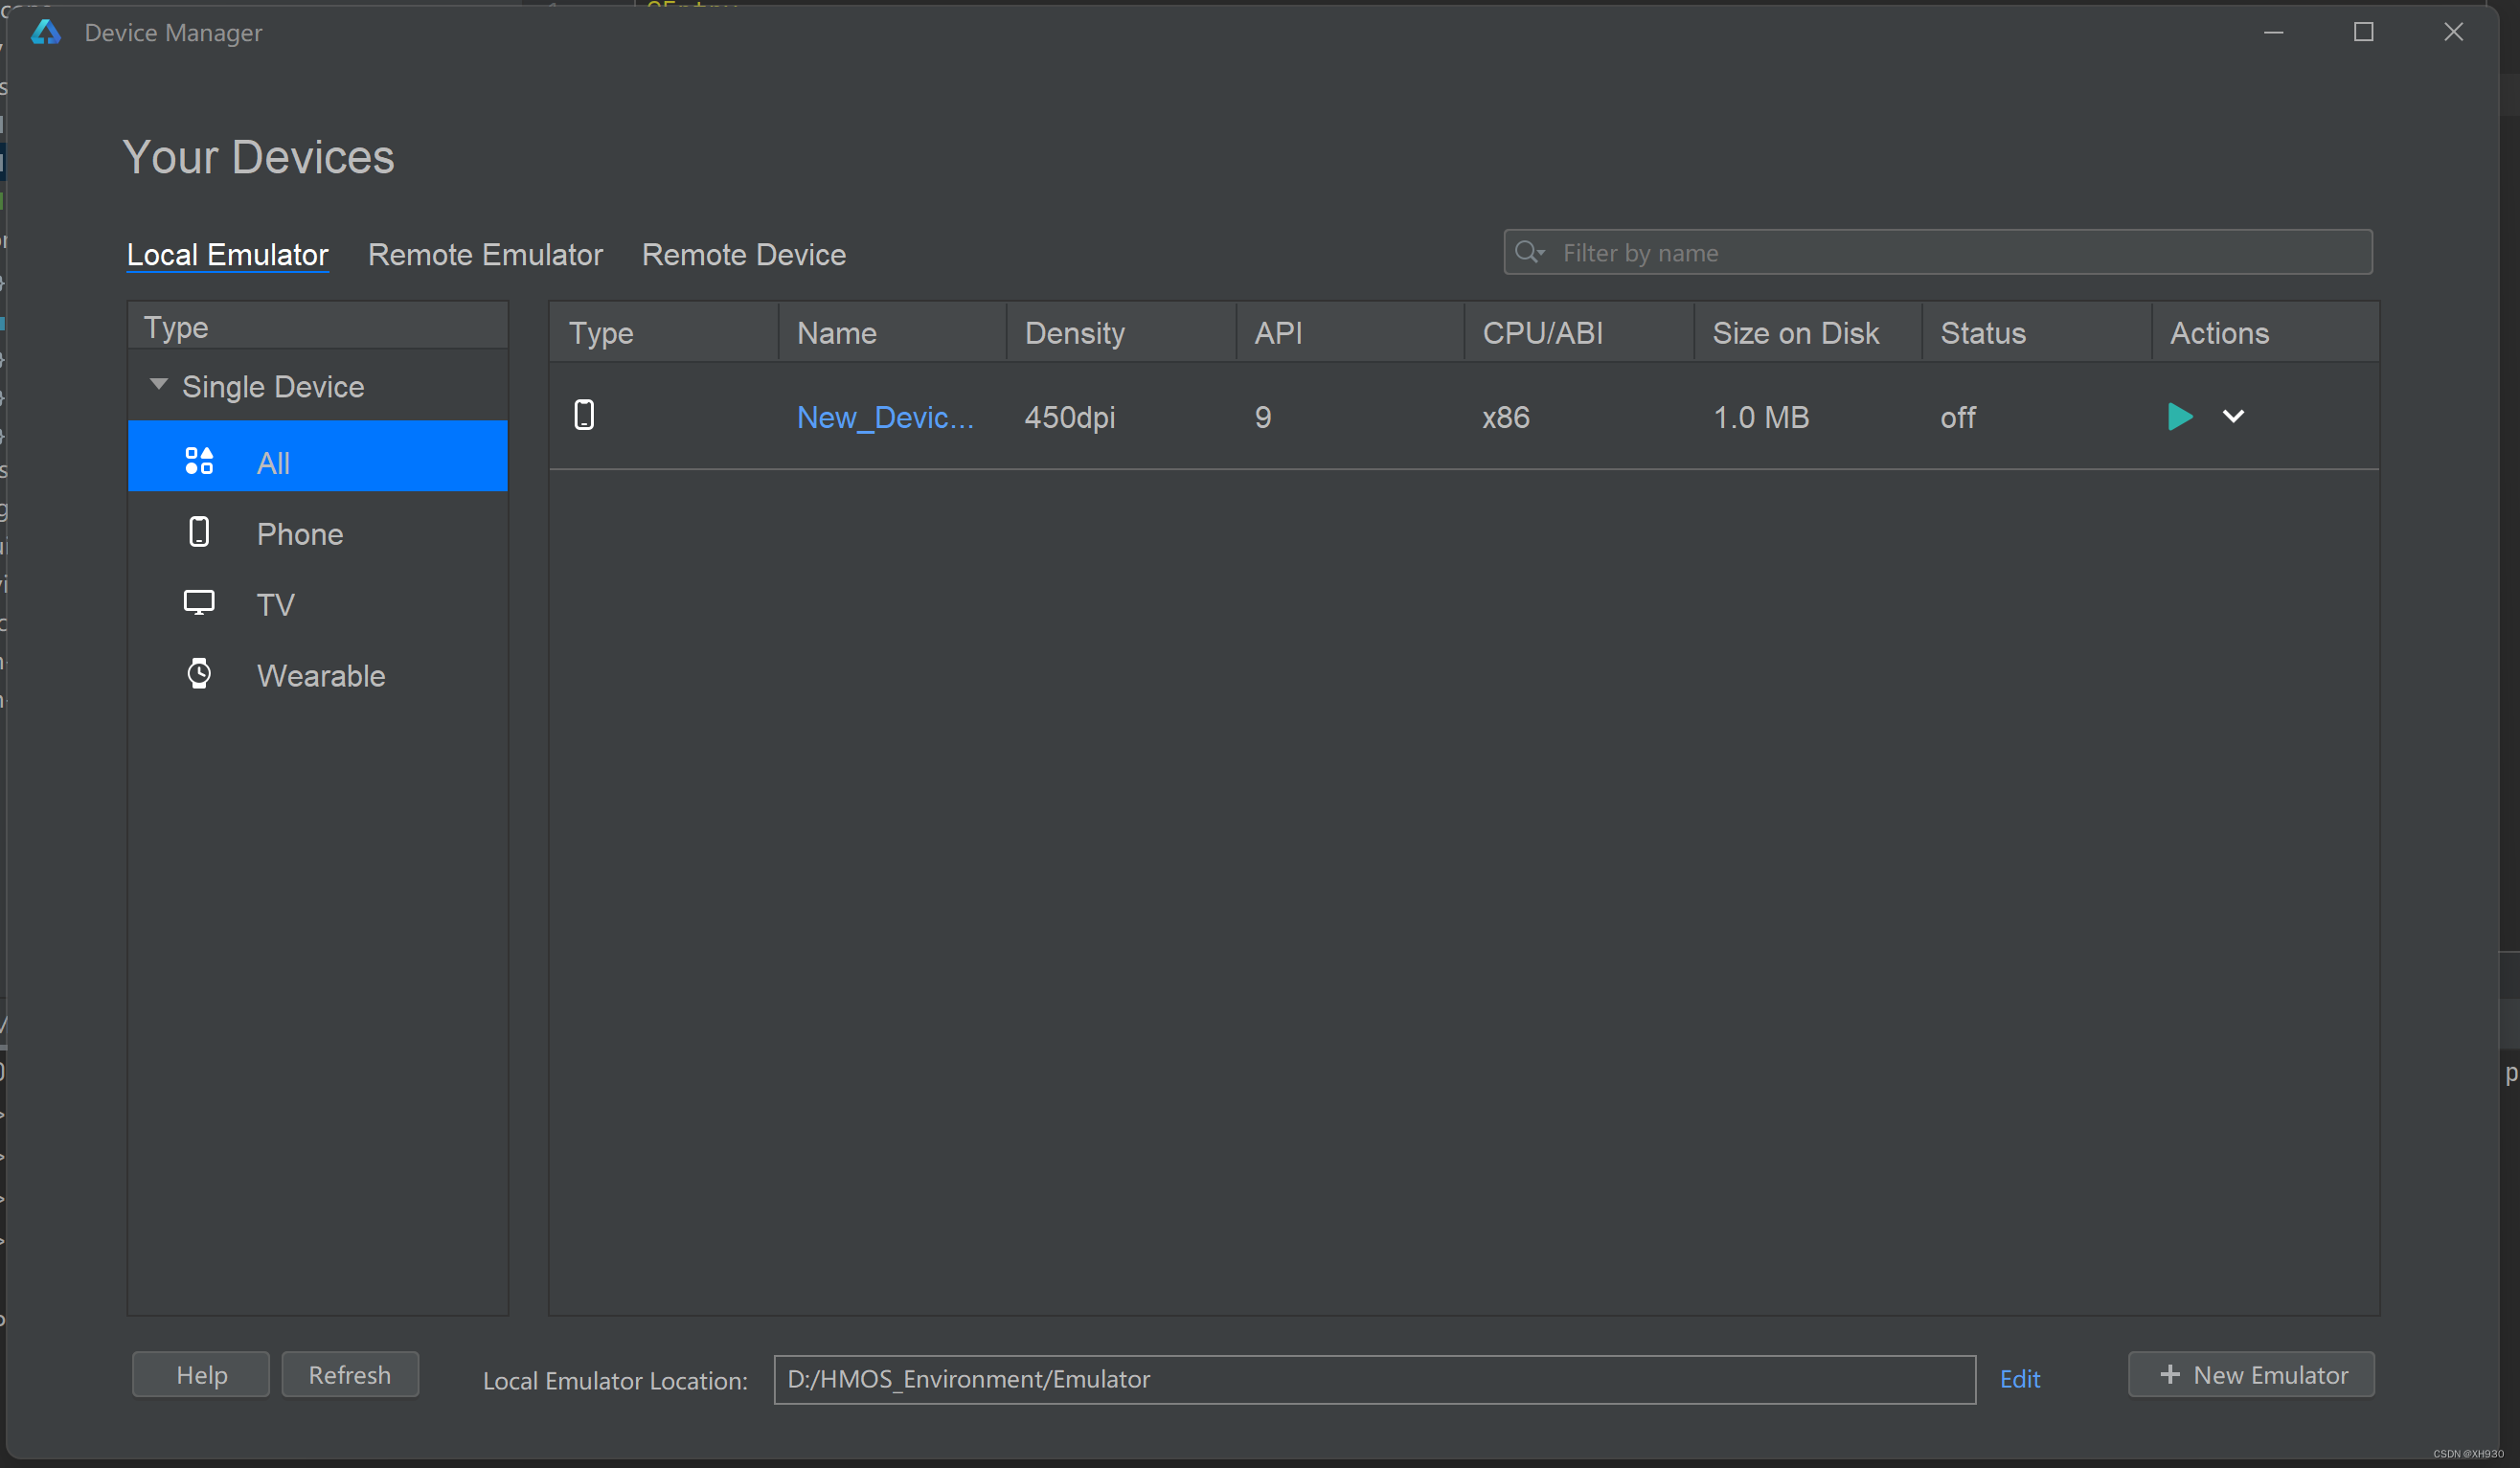This screenshot has width=2520, height=1468.
Task: Choose the TV device type
Action: coord(275,605)
